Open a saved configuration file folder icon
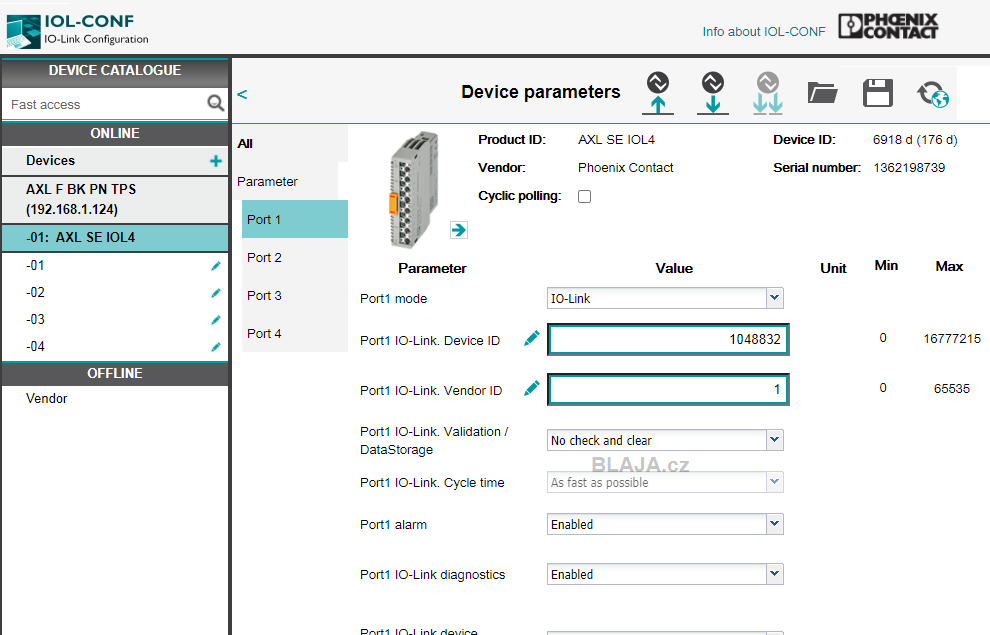 pyautogui.click(x=823, y=93)
